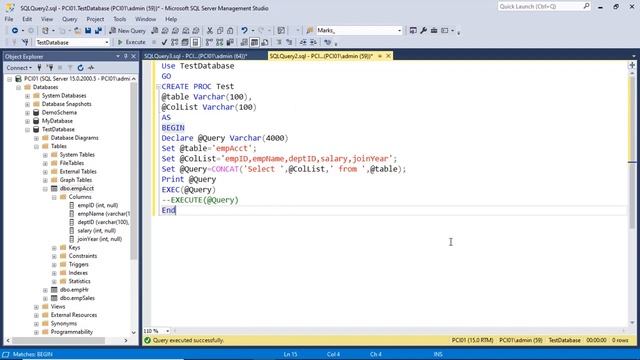Click the Comment out selected lines icon
This screenshot has width=640, height=360.
tap(279, 42)
